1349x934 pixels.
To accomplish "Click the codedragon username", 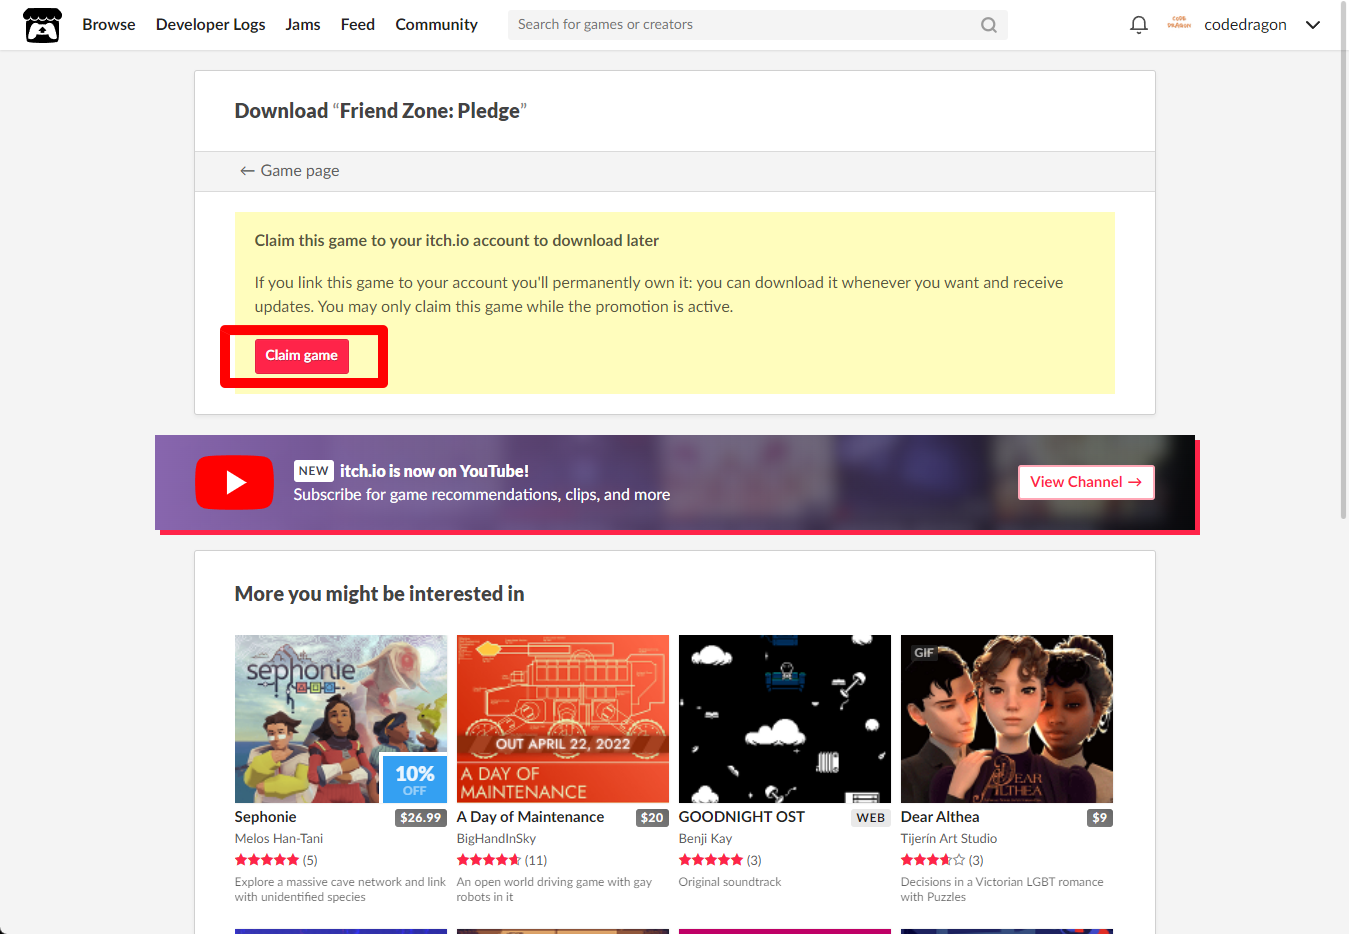I will (1245, 25).
